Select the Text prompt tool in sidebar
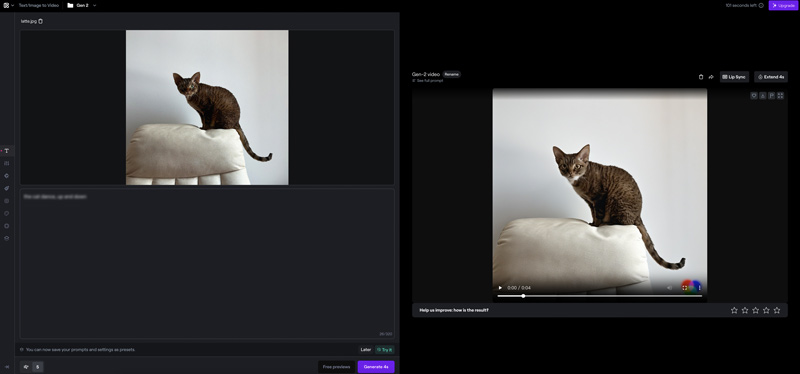This screenshot has height=374, width=800. 7,151
